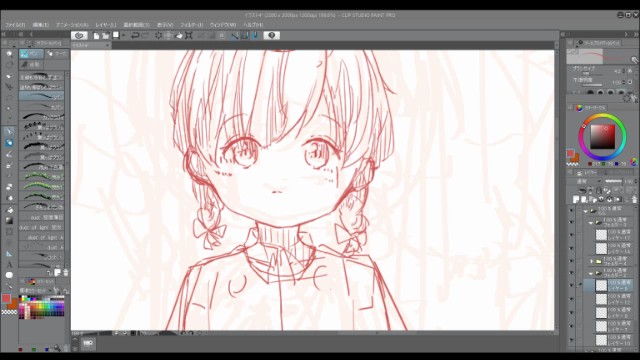Select the Pen sub tool group tab

pyautogui.click(x=31, y=54)
